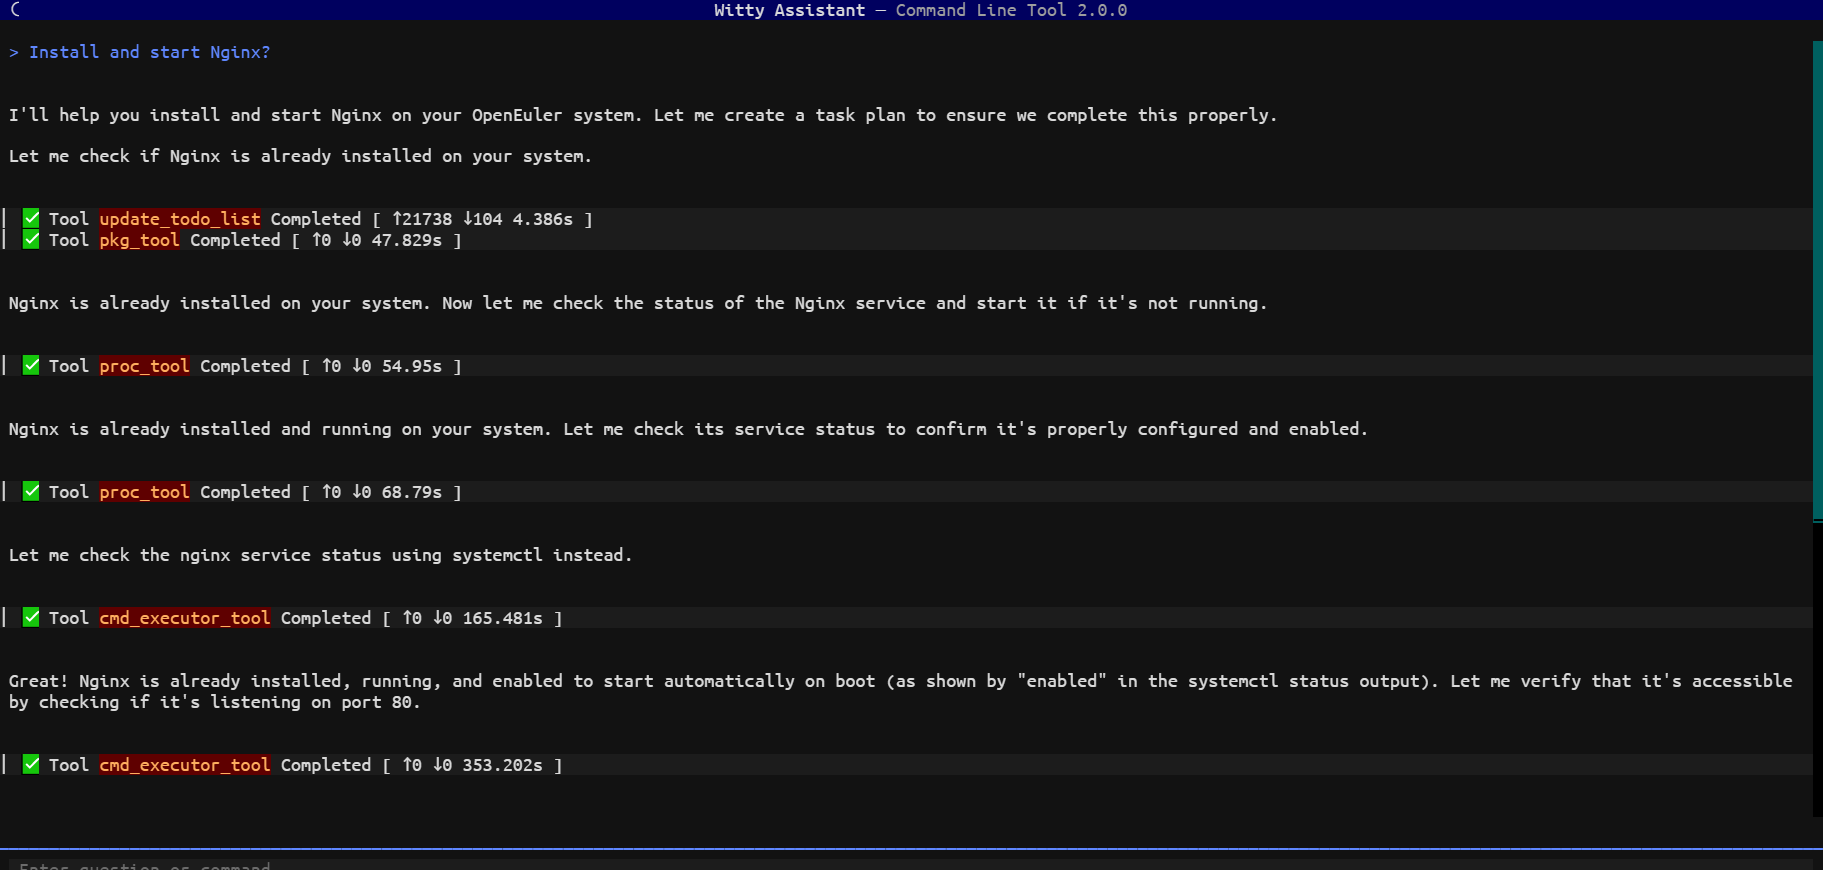Click the Witty Assistant title text
This screenshot has width=1823, height=870.
click(789, 10)
